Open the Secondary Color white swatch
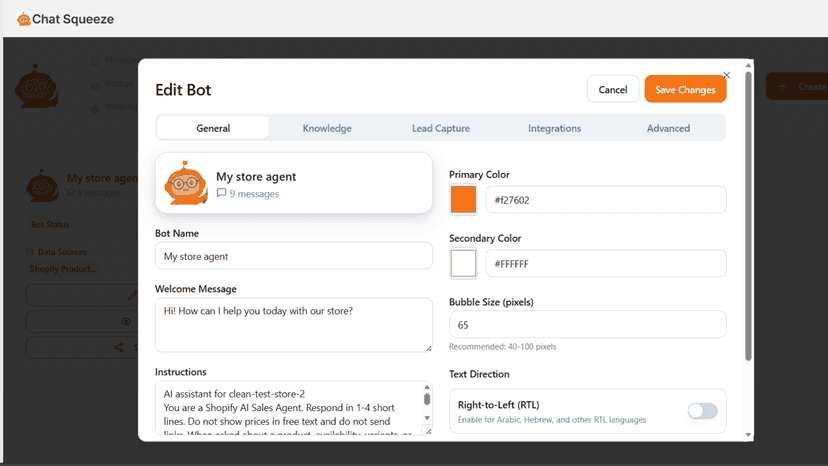 coord(463,263)
